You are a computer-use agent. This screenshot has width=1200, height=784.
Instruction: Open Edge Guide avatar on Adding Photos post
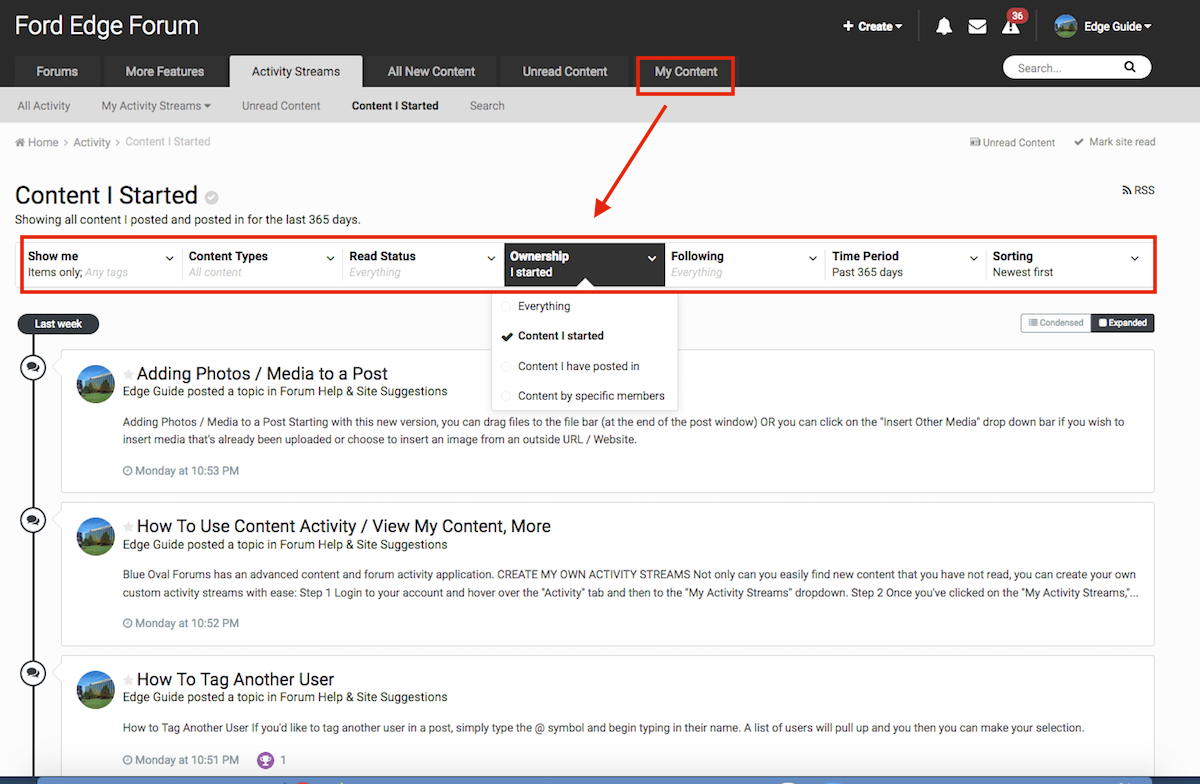click(x=96, y=384)
